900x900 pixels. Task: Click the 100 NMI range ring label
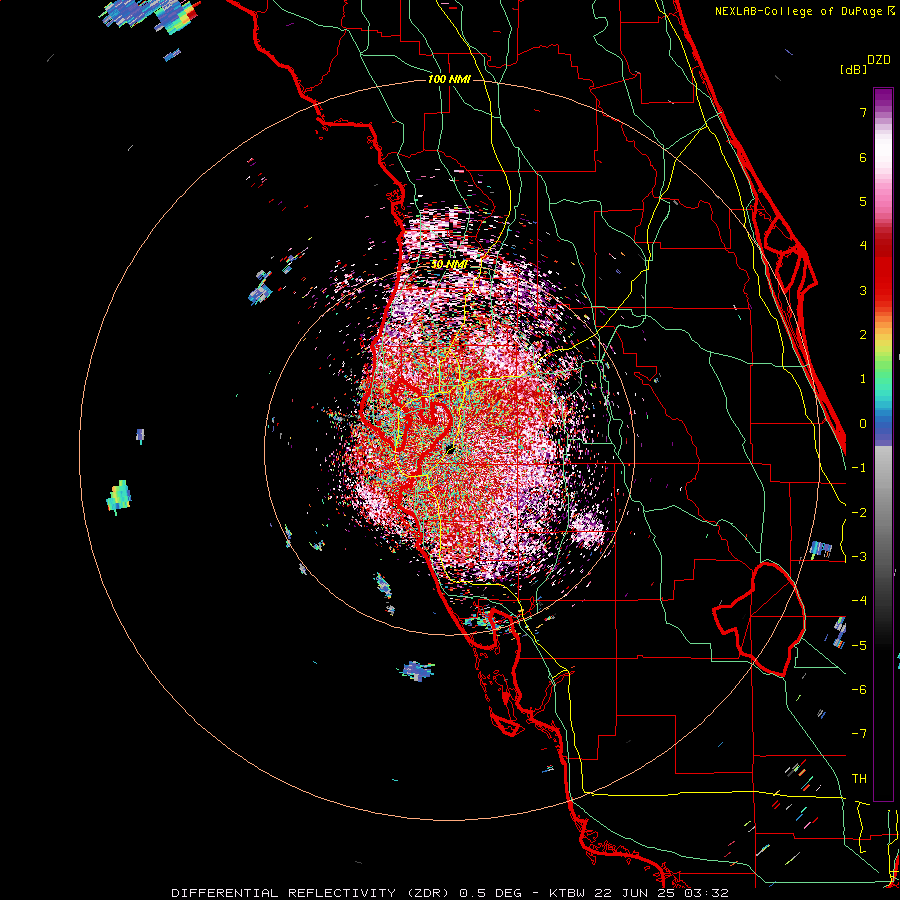click(449, 79)
